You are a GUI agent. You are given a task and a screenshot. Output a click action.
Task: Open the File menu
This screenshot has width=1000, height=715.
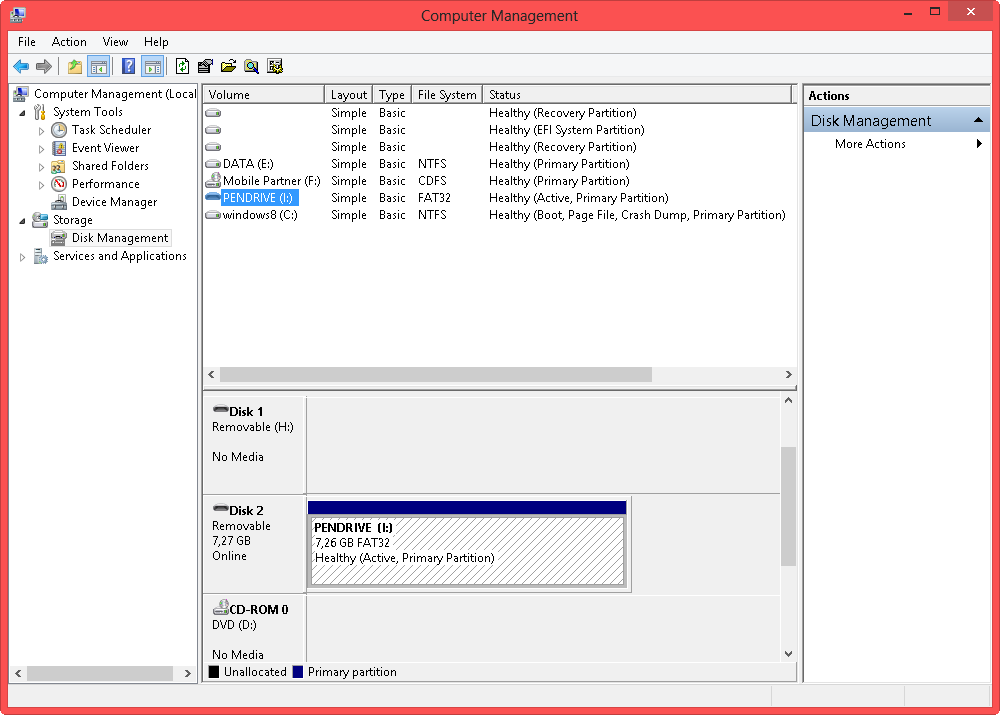27,42
